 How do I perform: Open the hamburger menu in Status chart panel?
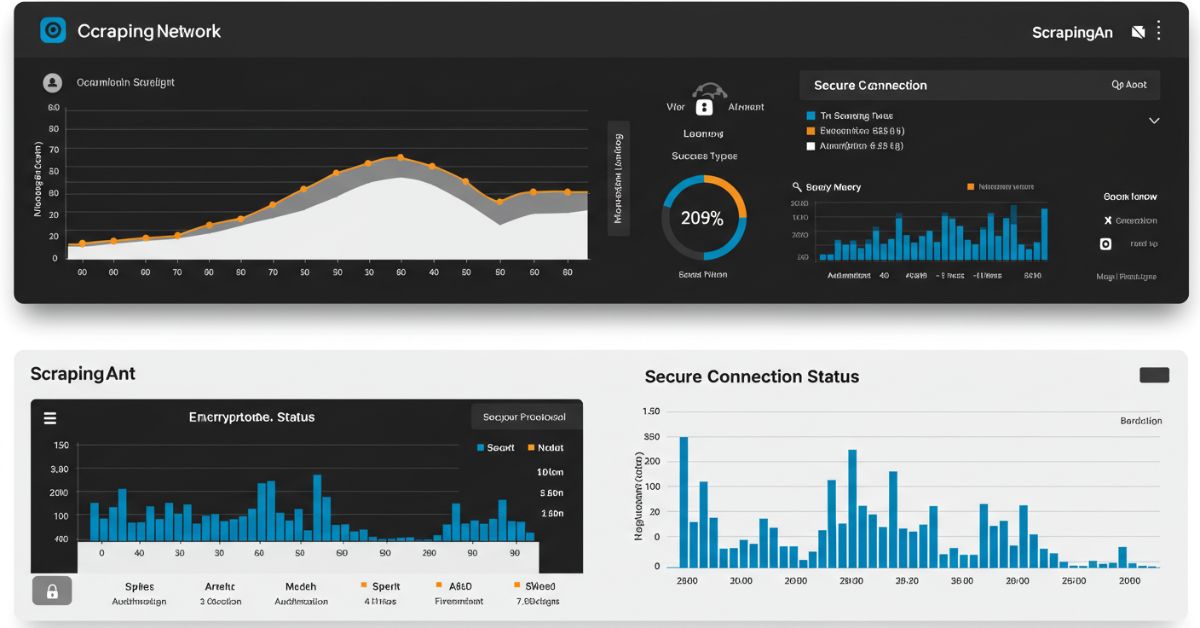tap(50, 418)
